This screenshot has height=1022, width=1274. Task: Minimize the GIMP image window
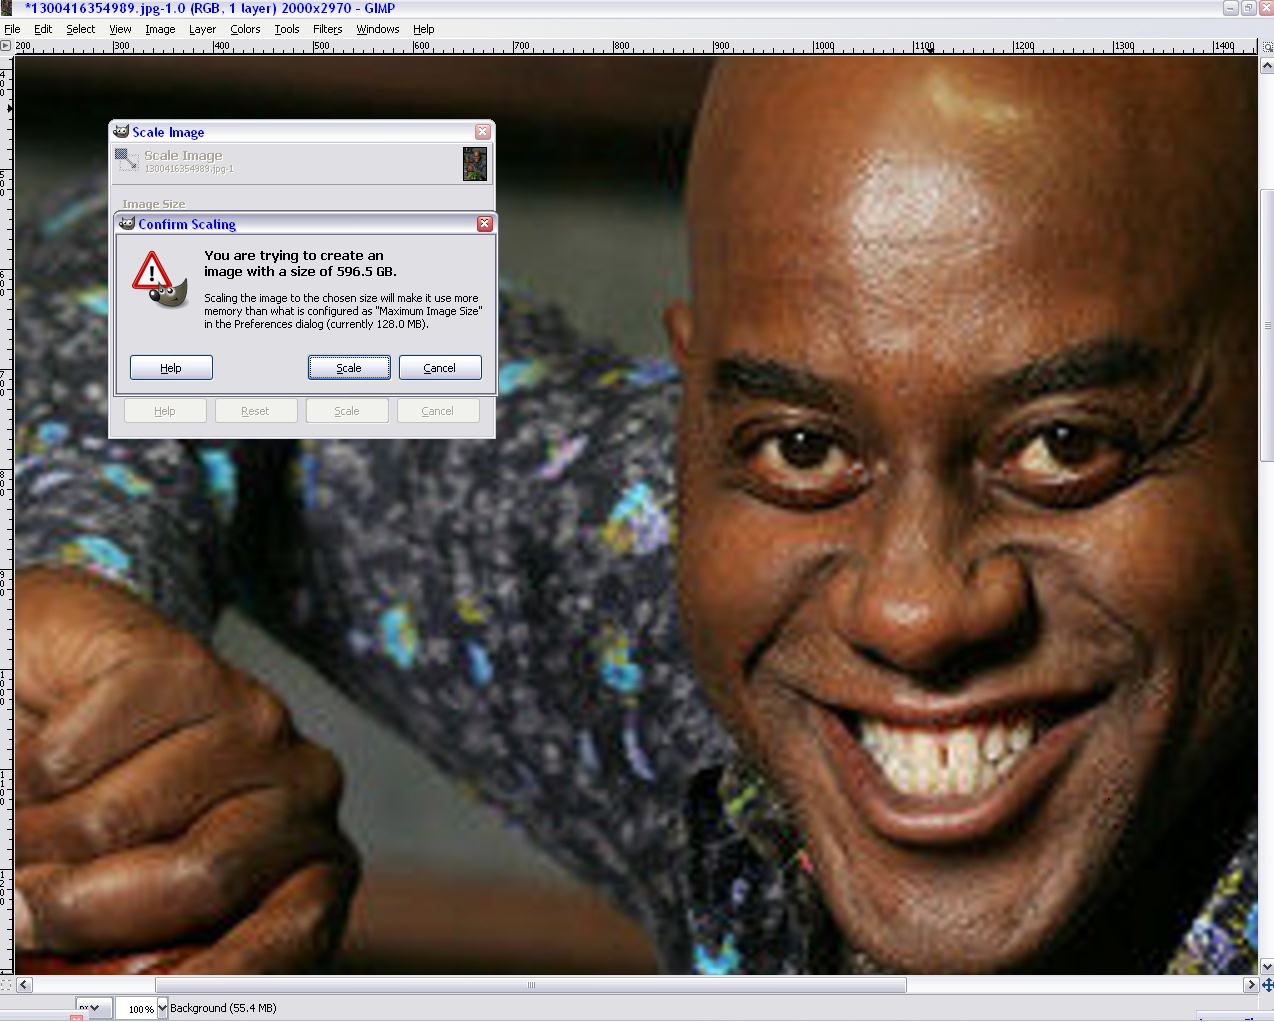[1230, 8]
